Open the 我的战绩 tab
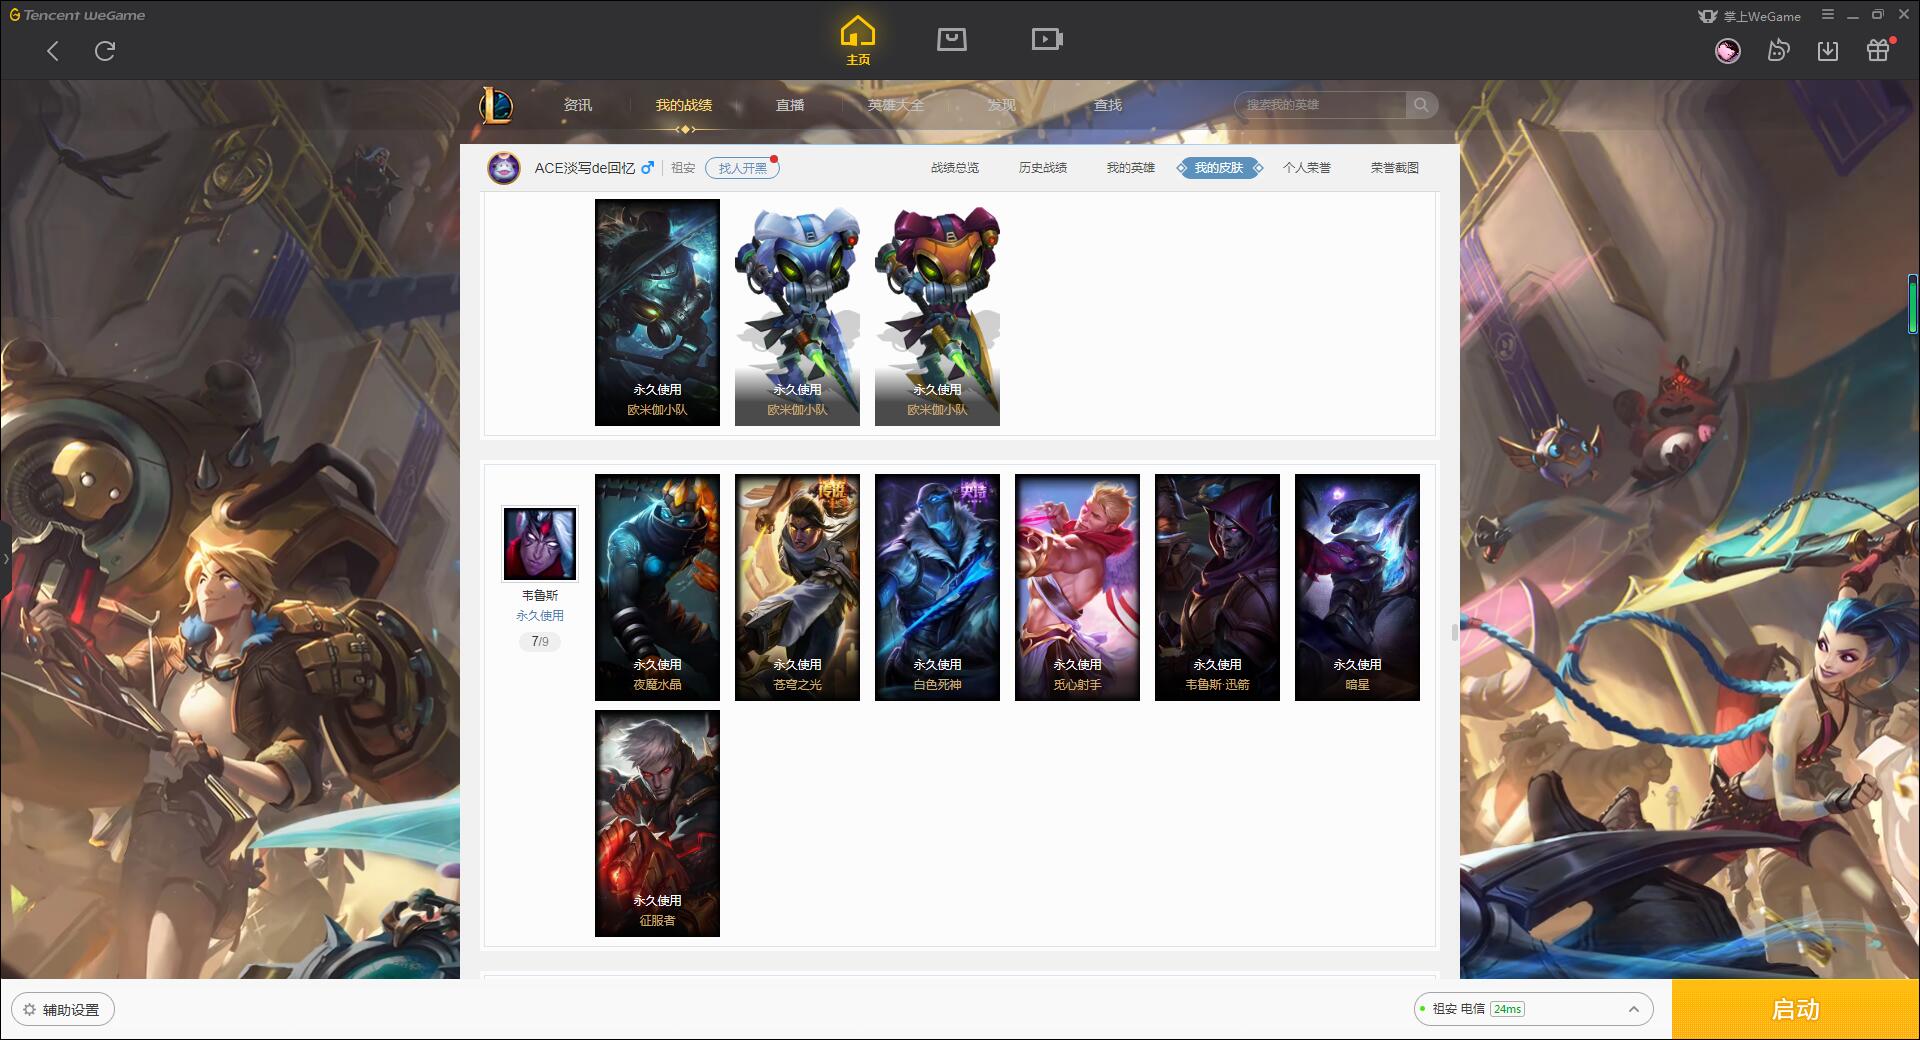The width and height of the screenshot is (1920, 1040). click(684, 105)
